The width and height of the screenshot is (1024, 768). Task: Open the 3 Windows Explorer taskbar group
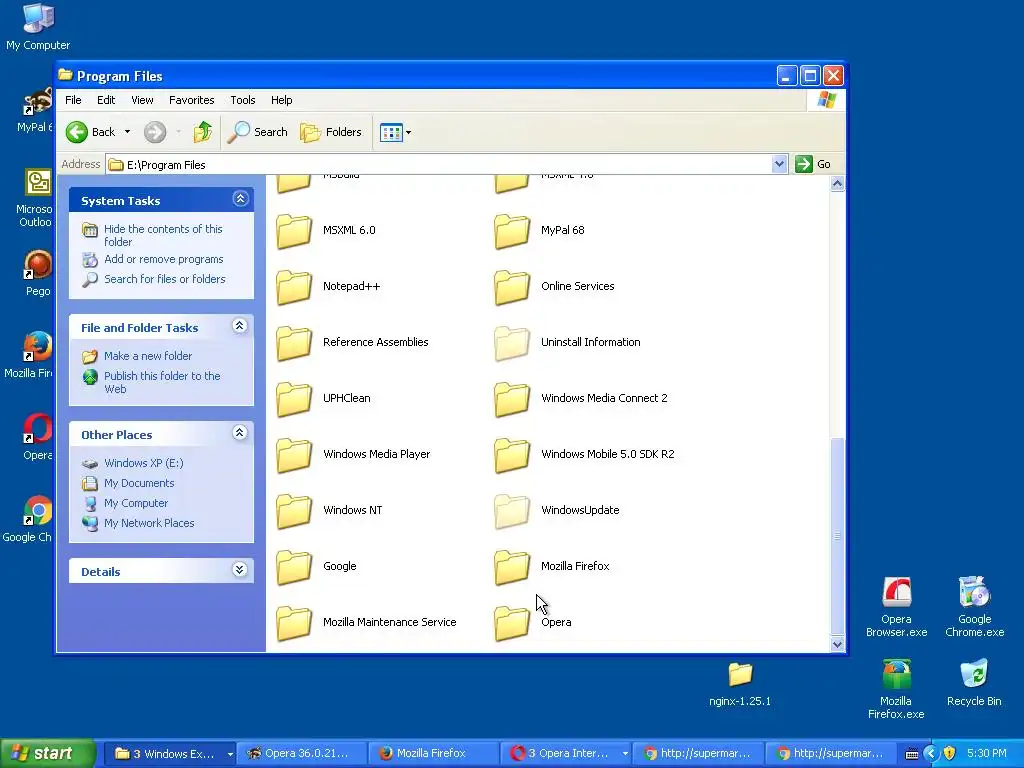(171, 754)
